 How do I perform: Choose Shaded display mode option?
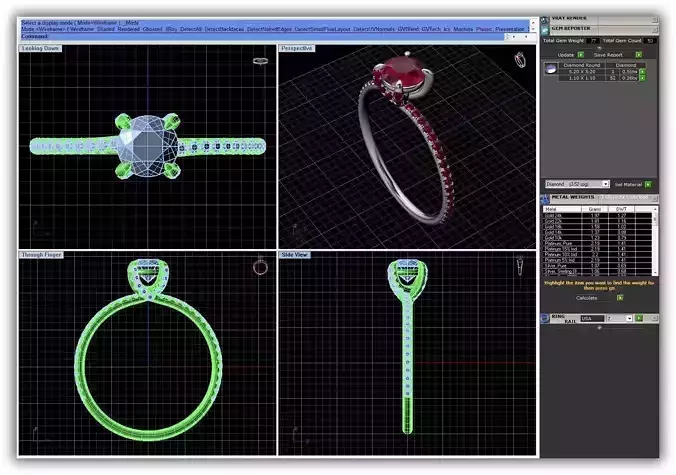click(106, 29)
